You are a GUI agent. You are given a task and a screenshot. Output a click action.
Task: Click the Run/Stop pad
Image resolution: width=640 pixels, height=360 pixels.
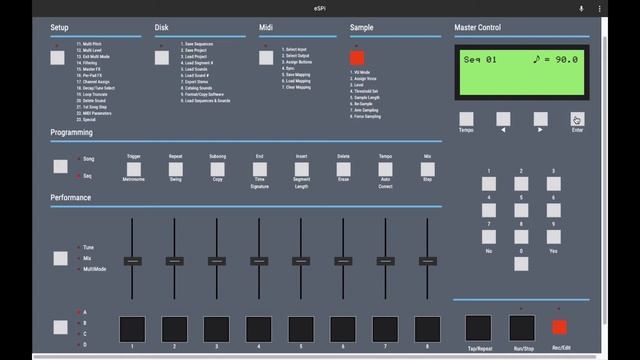[x=522, y=328]
